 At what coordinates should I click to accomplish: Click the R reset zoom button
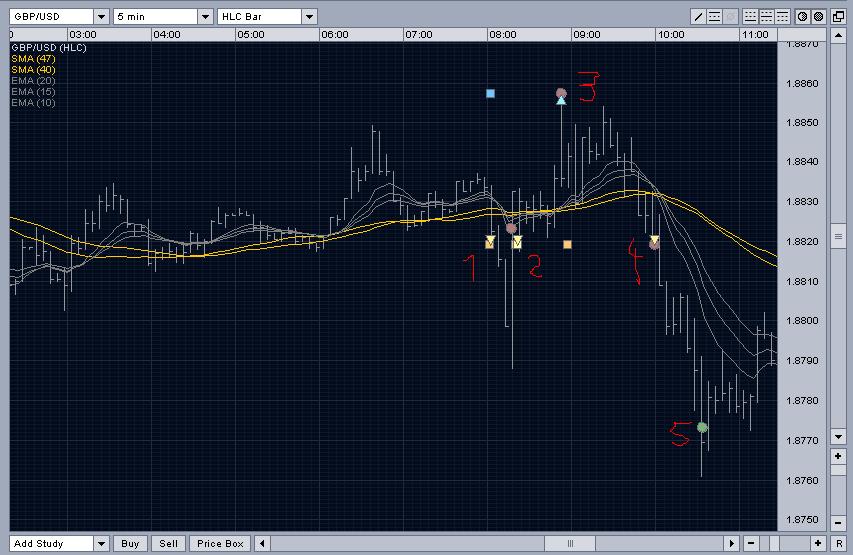tap(838, 543)
